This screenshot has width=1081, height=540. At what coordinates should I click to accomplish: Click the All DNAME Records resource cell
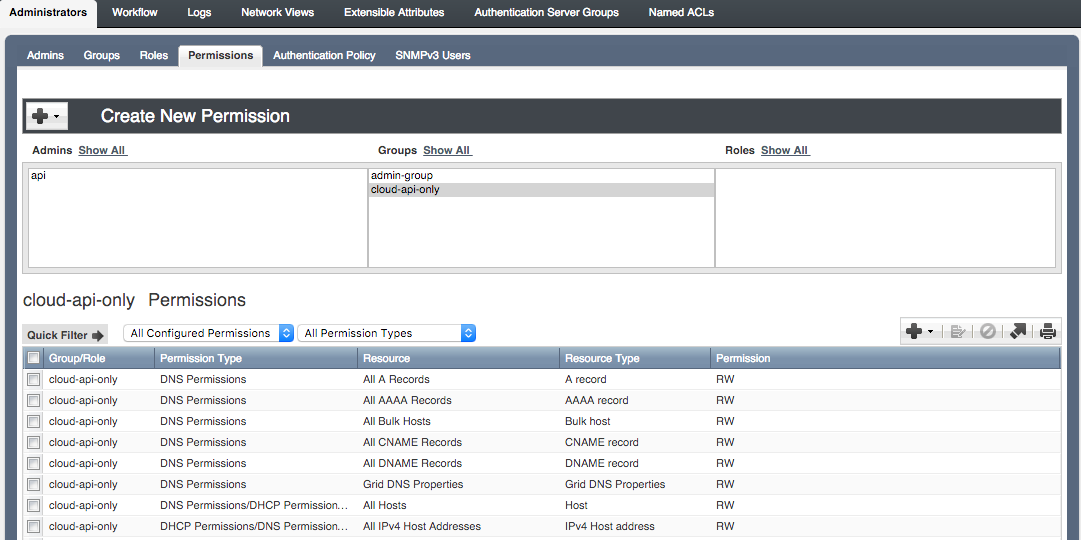click(458, 463)
